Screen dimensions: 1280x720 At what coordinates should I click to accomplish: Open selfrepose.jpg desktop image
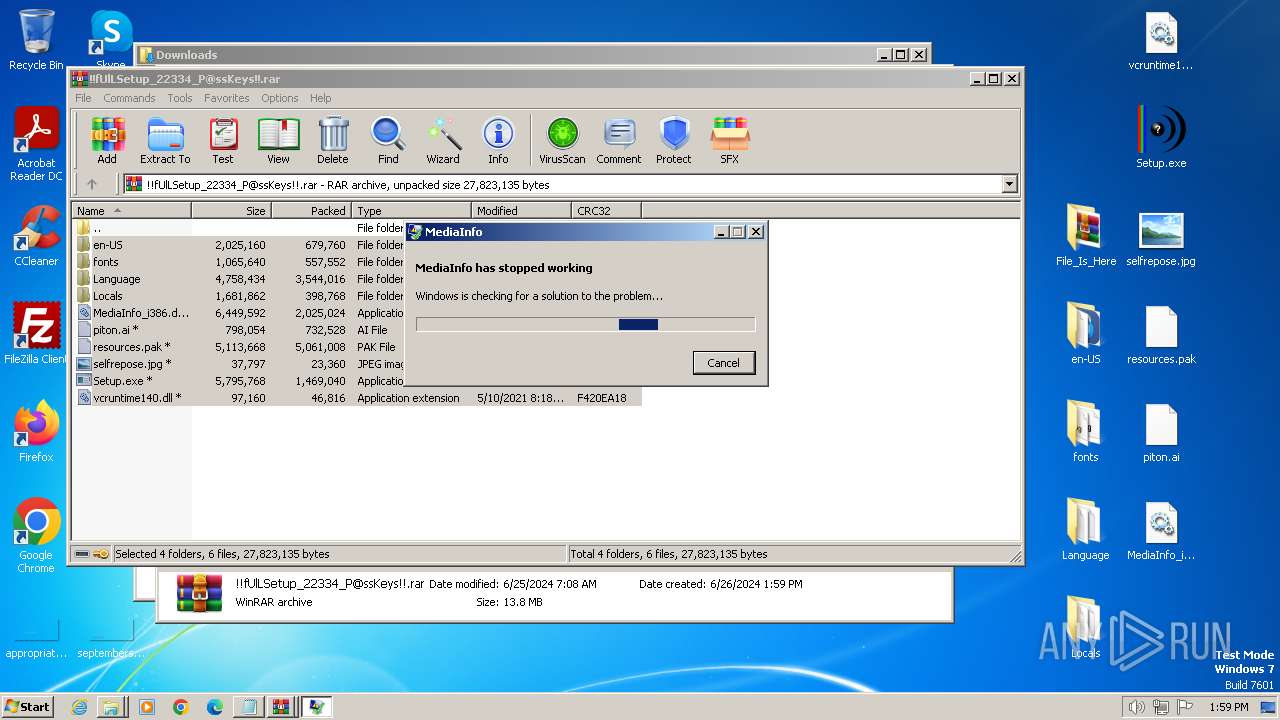coord(1161,236)
